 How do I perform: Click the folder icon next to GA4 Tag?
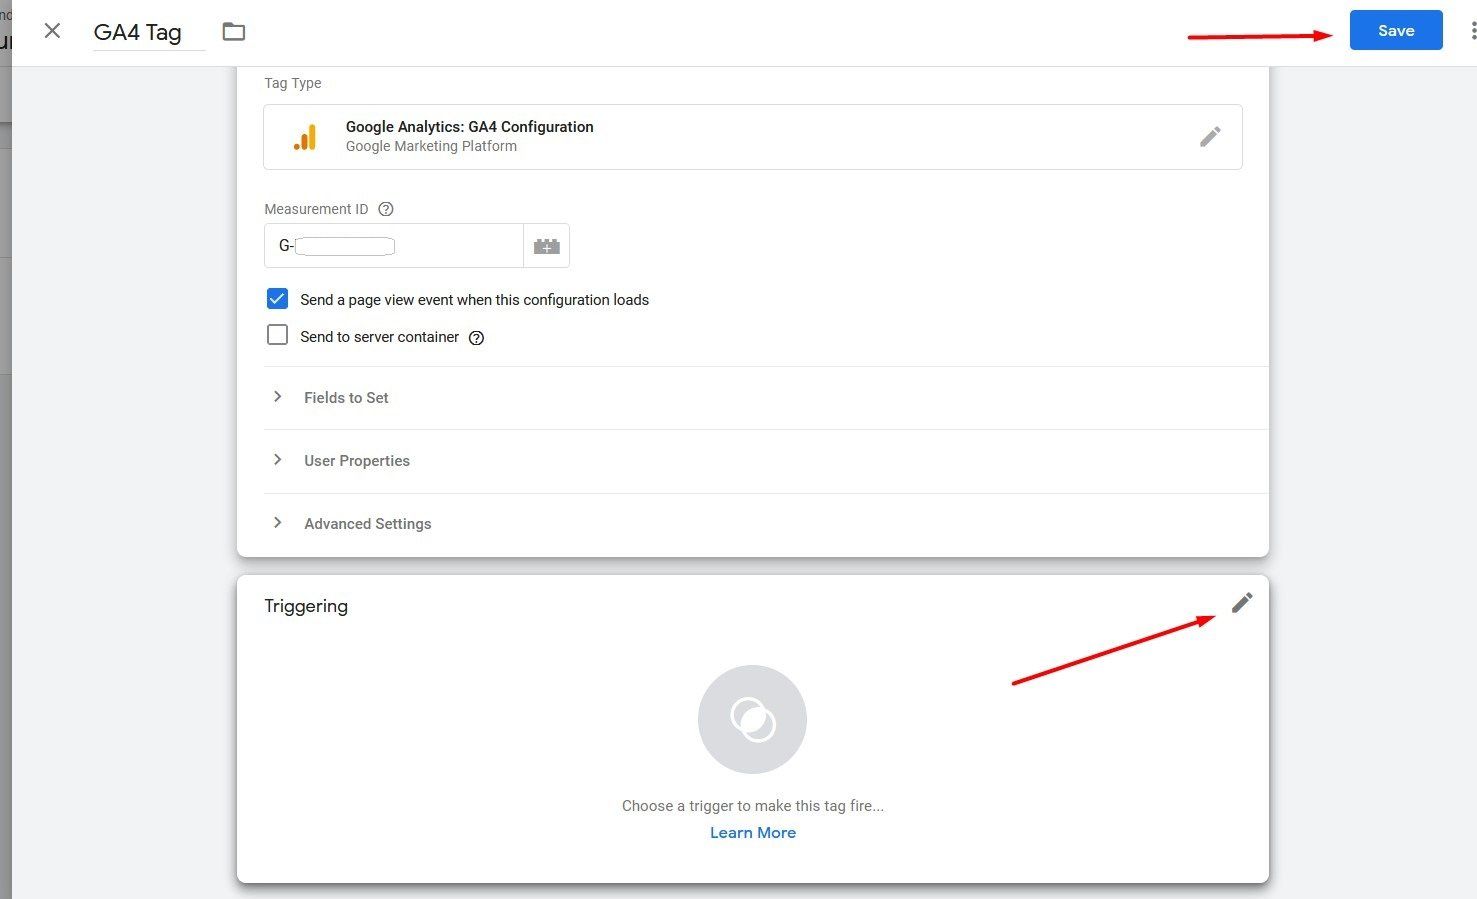coord(233,32)
